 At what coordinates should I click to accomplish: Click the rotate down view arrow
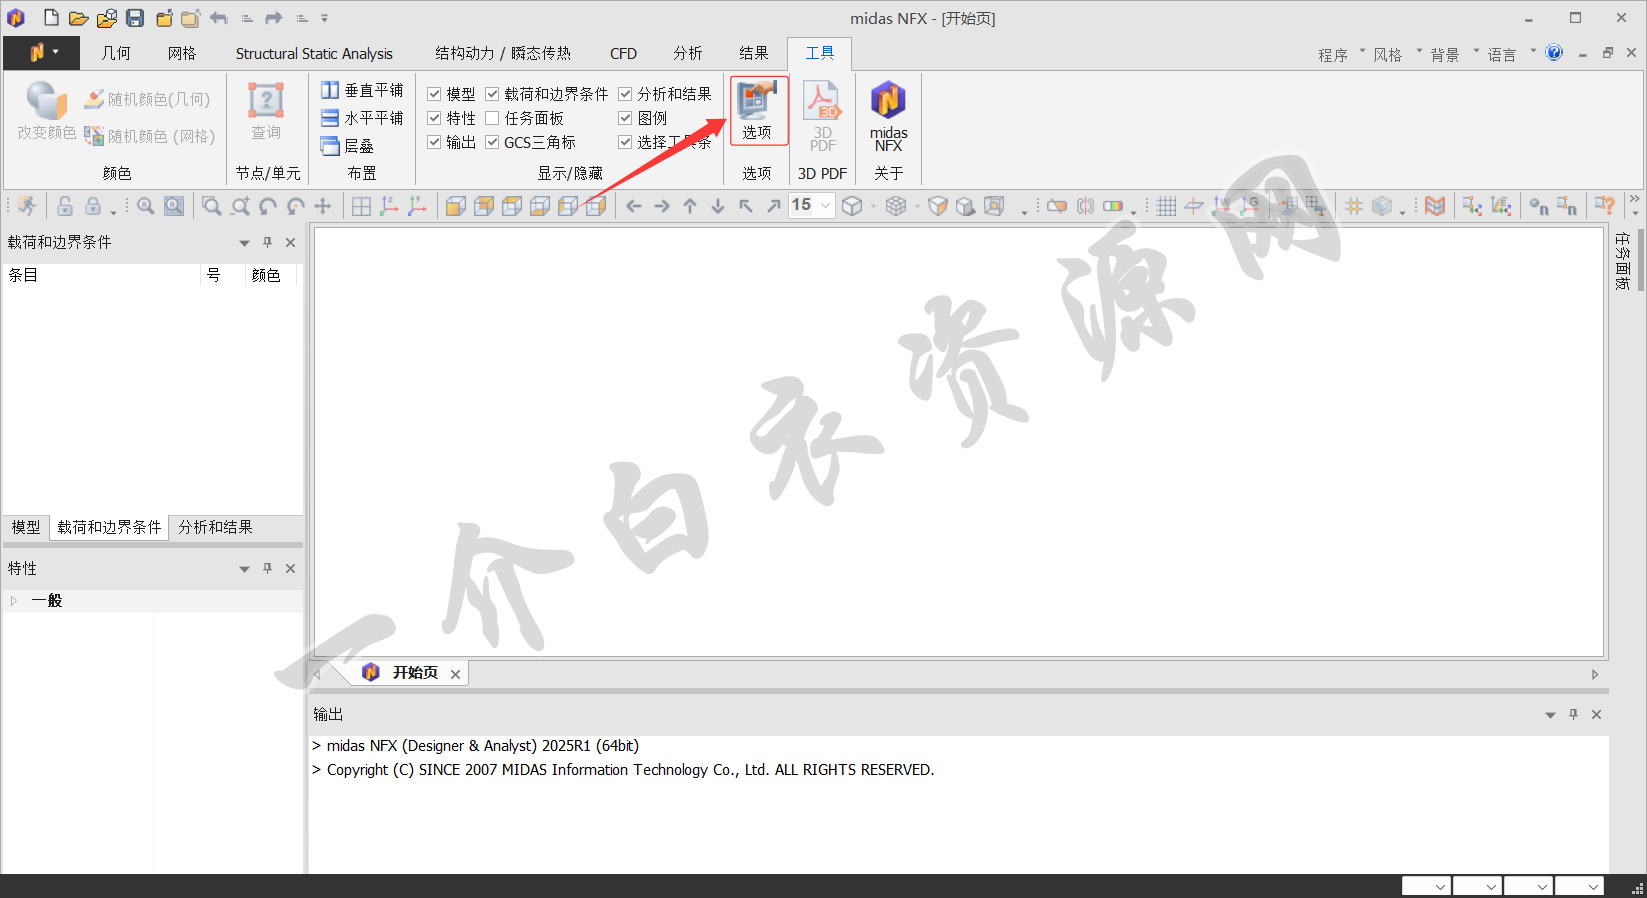click(x=718, y=206)
